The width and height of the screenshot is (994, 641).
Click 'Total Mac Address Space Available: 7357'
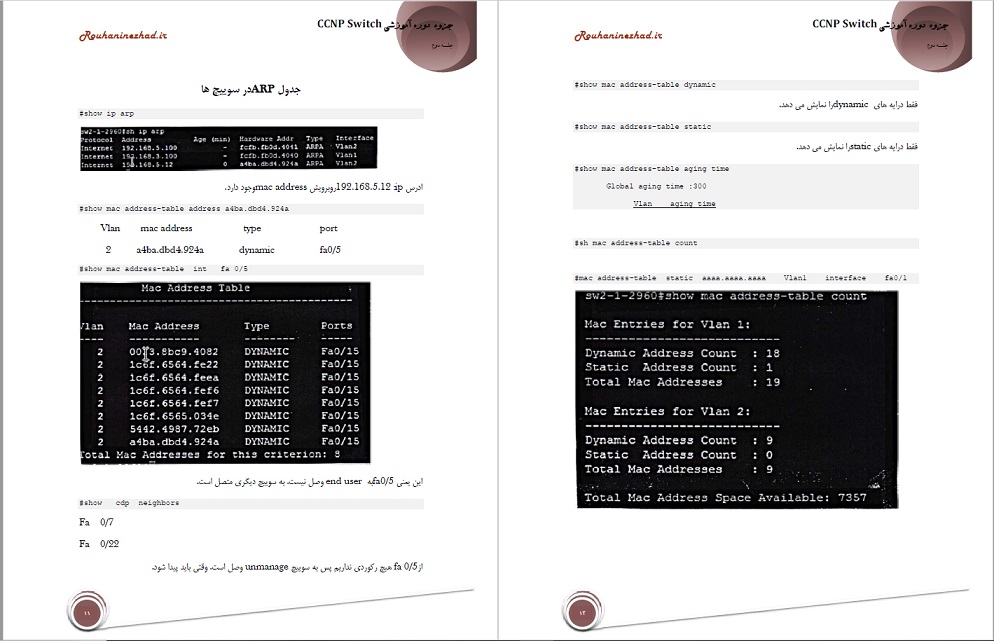pos(725,498)
